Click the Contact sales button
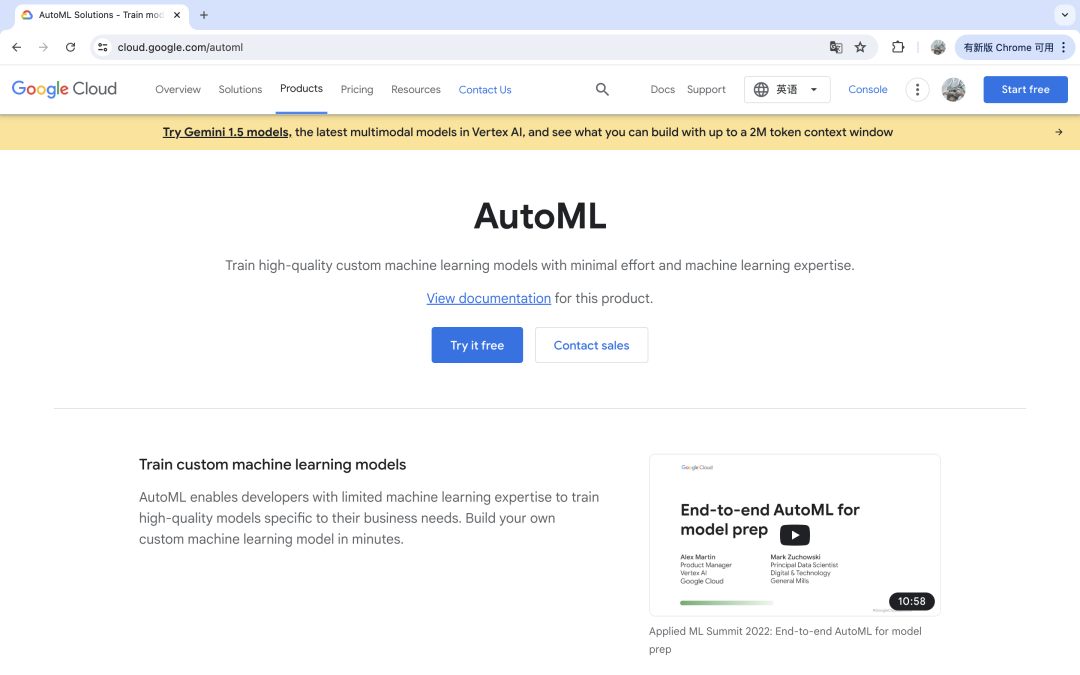This screenshot has width=1080, height=675. (591, 345)
